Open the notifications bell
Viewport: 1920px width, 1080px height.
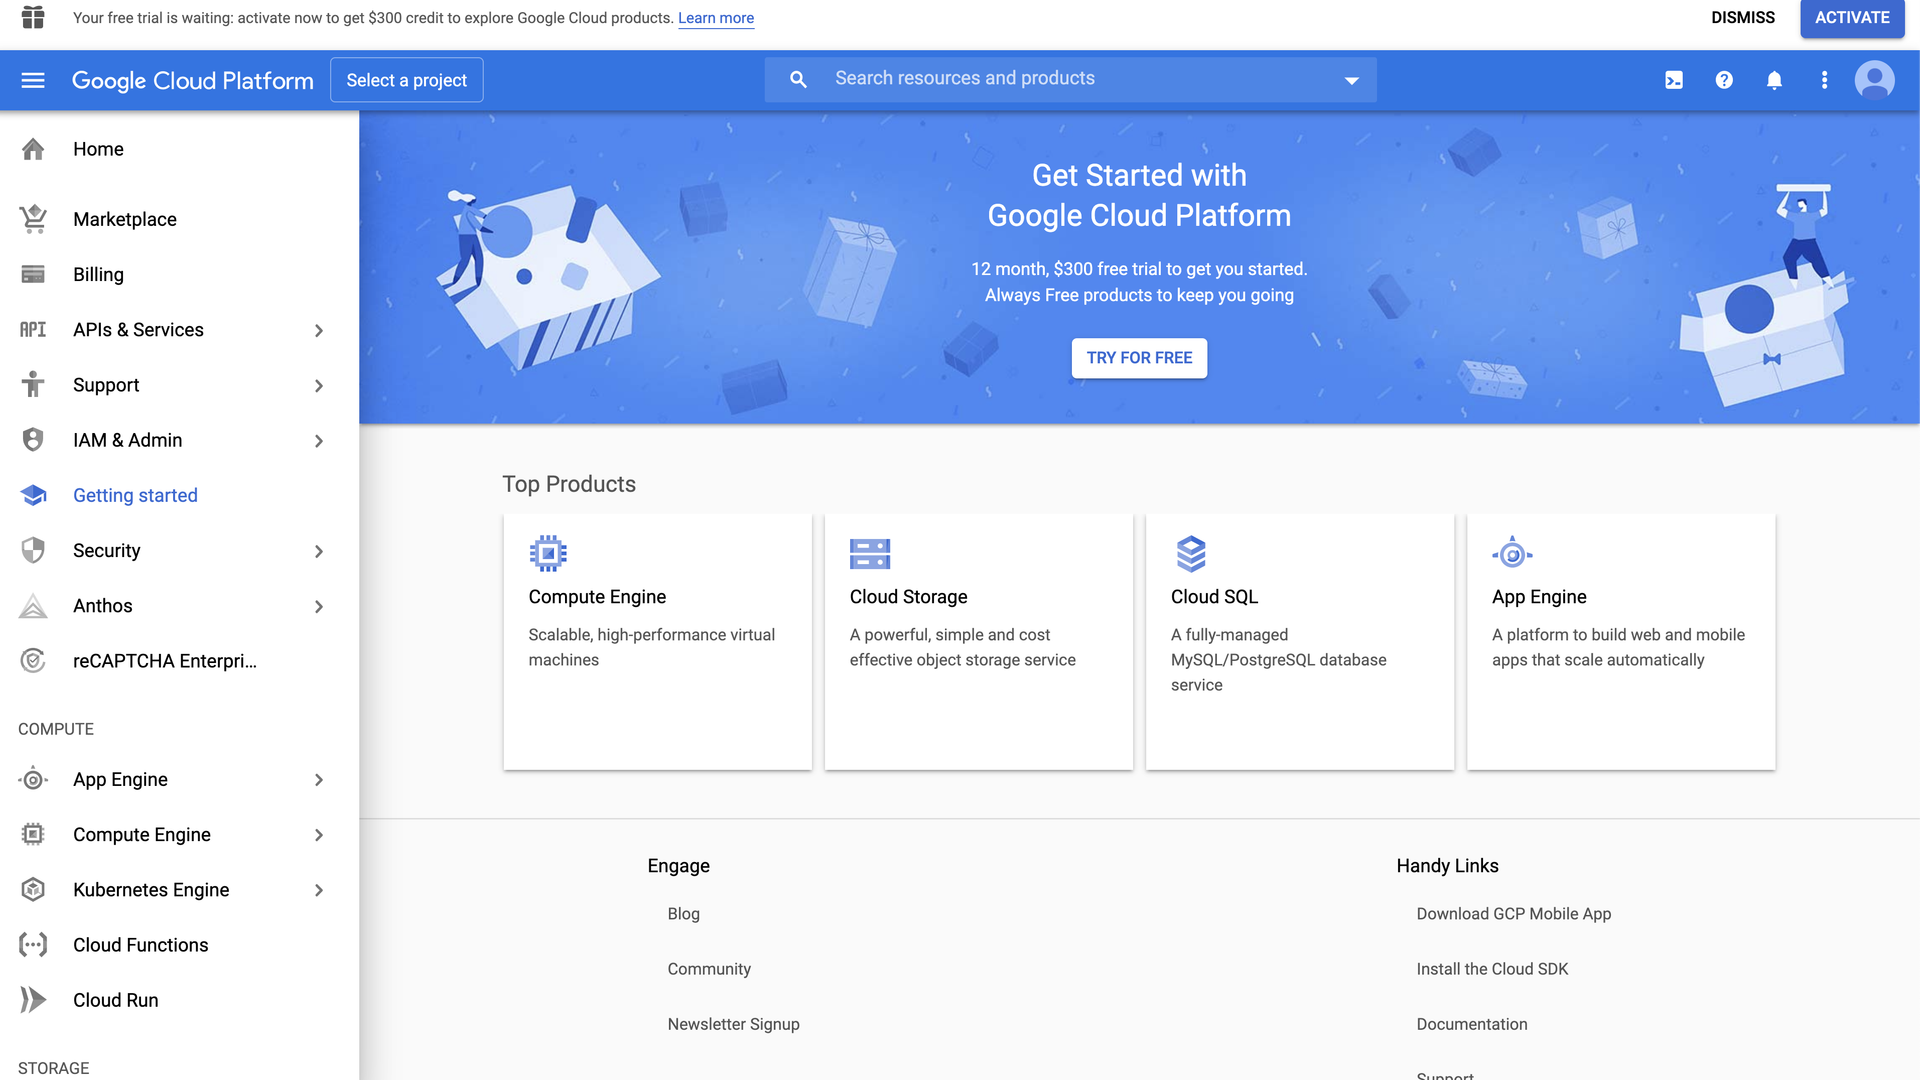tap(1774, 80)
